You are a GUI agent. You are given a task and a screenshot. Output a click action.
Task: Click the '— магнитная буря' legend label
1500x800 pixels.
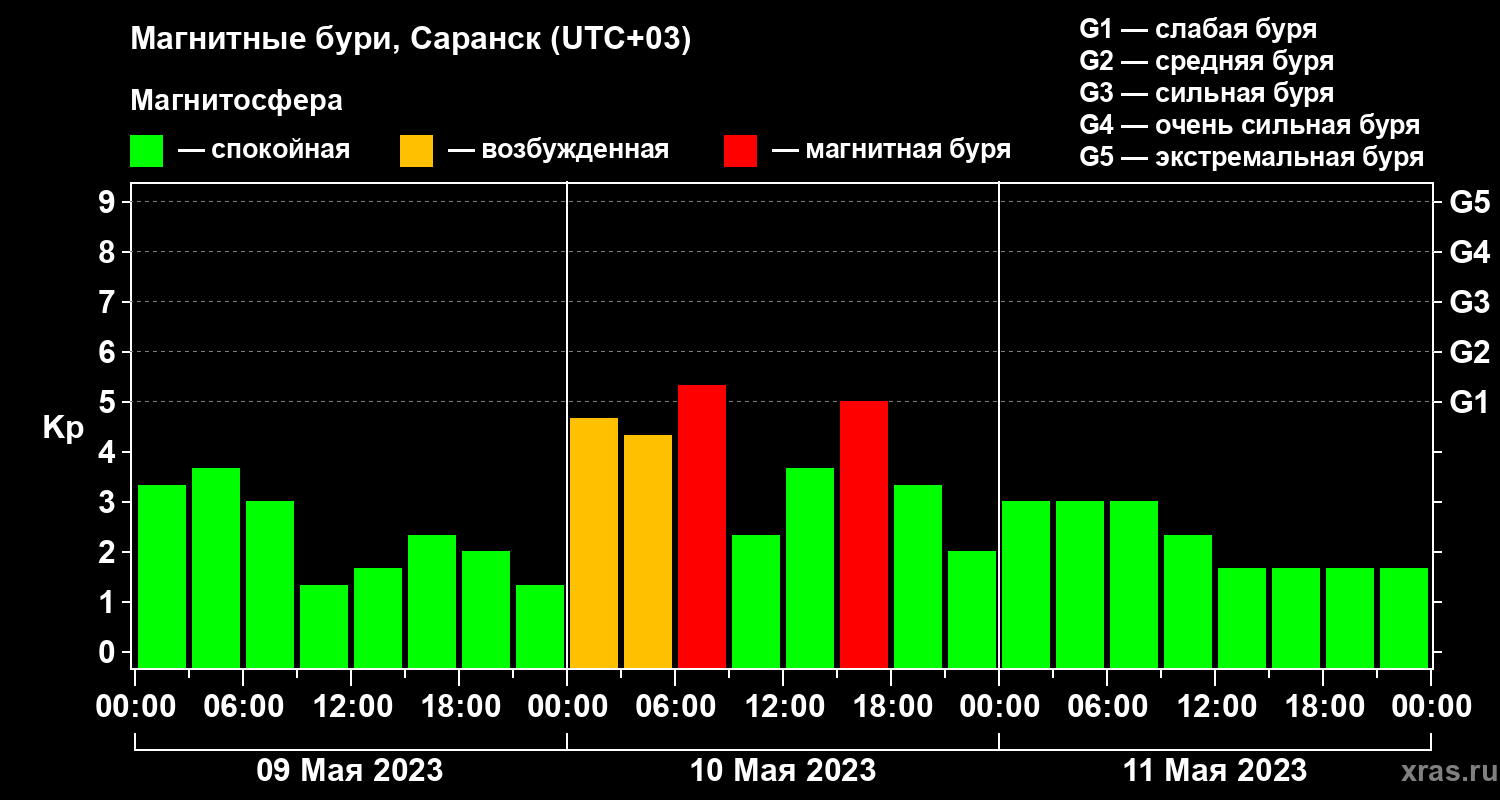892,150
